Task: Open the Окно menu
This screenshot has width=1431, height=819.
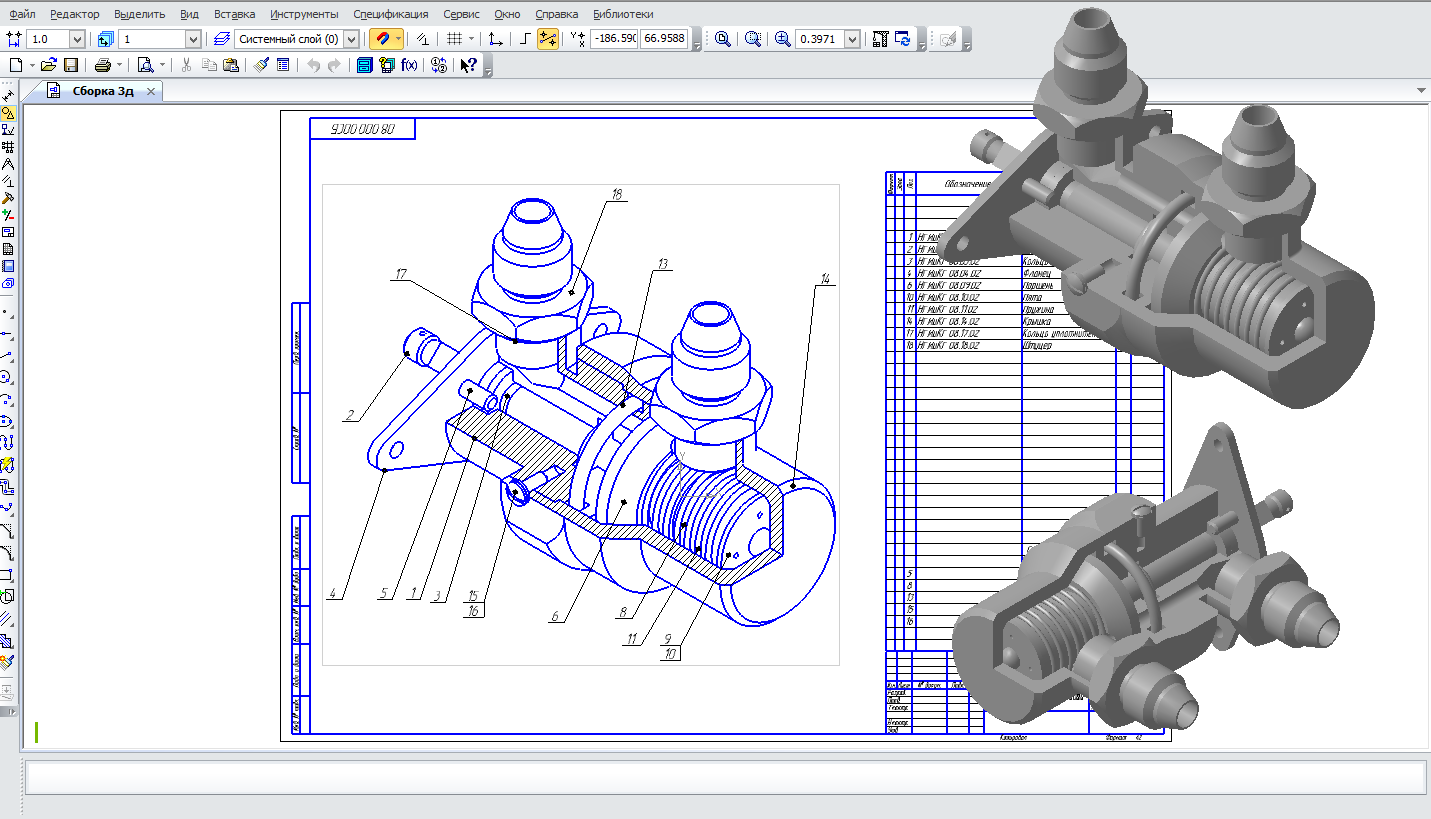Action: coord(507,14)
